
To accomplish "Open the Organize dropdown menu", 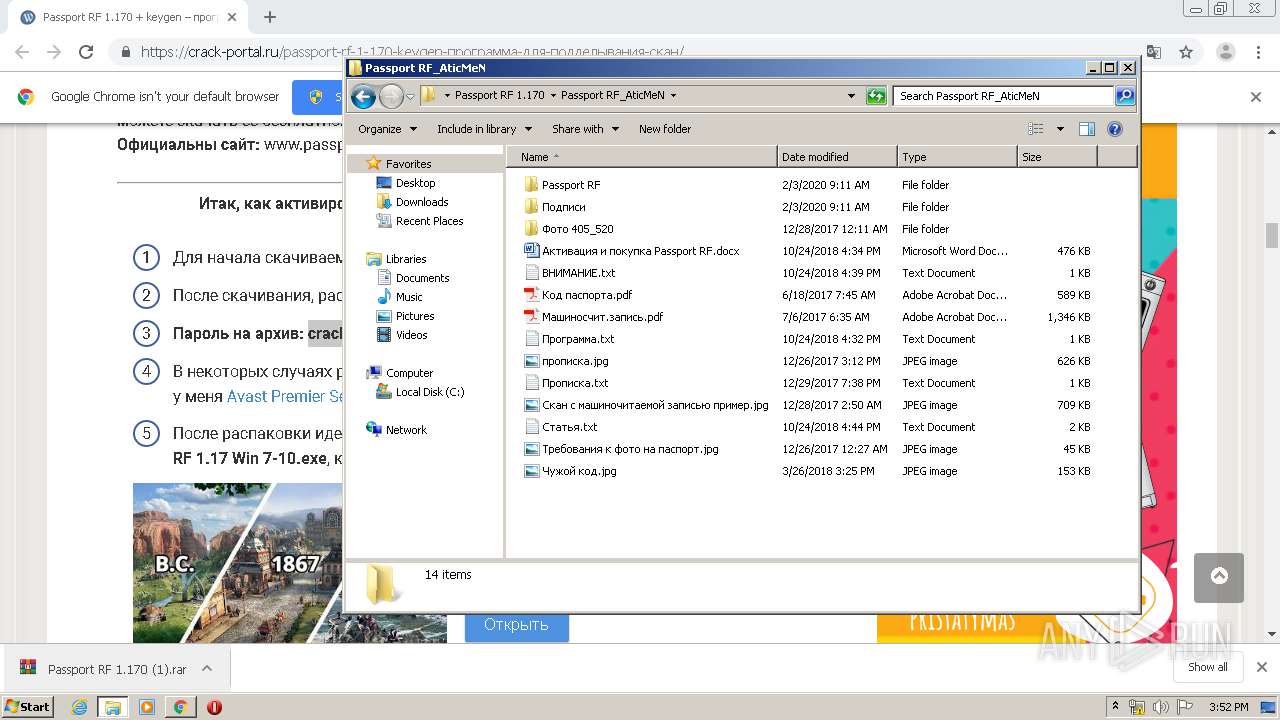I will pos(386,129).
